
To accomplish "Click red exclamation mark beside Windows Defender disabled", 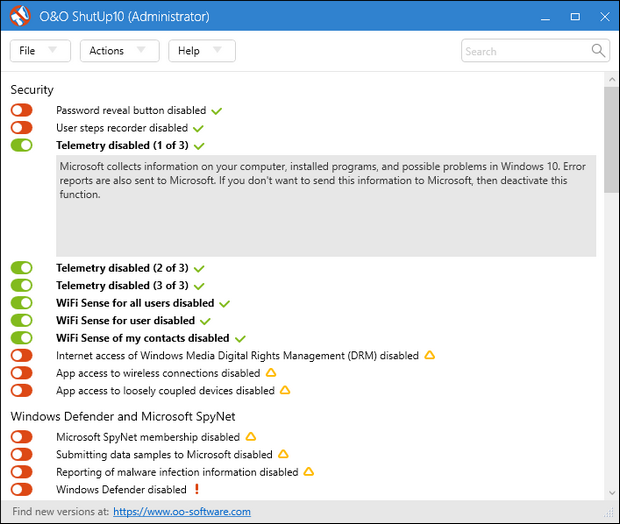I will 197,489.
